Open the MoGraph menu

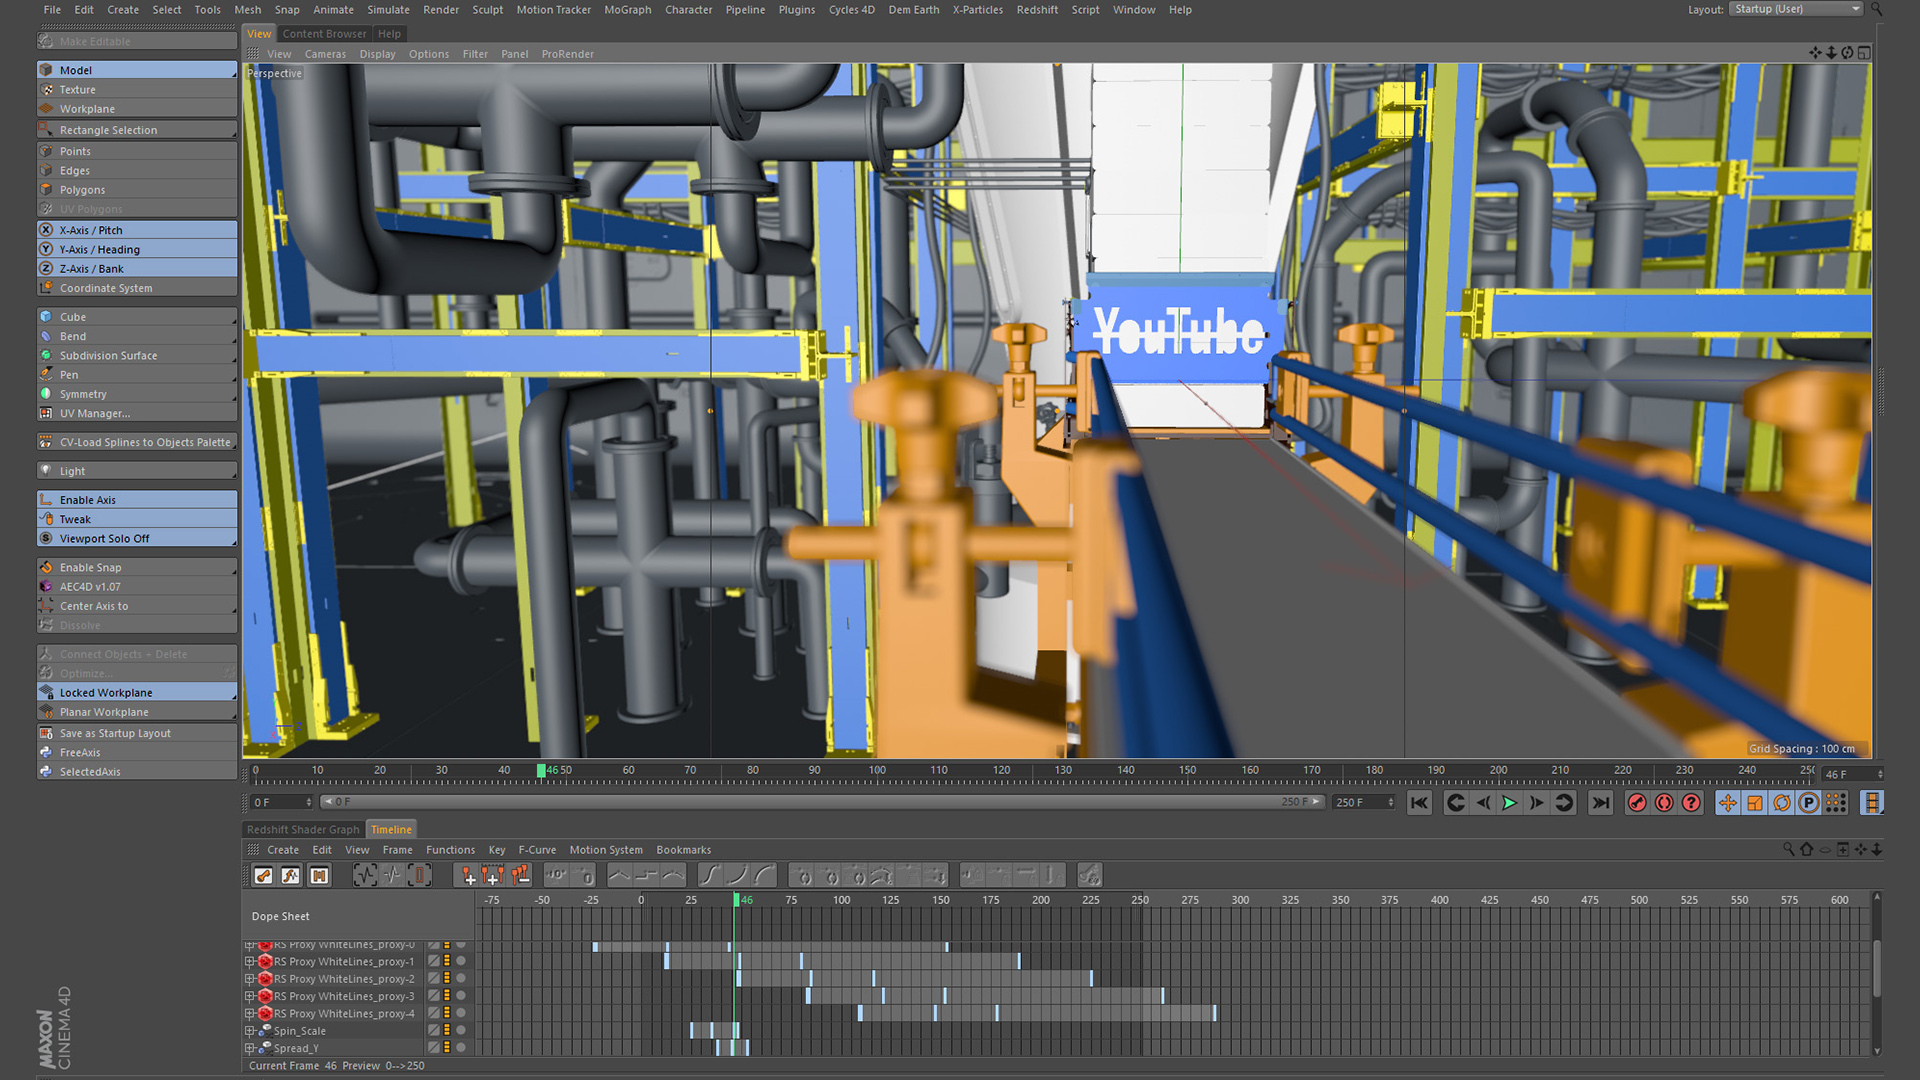[627, 10]
